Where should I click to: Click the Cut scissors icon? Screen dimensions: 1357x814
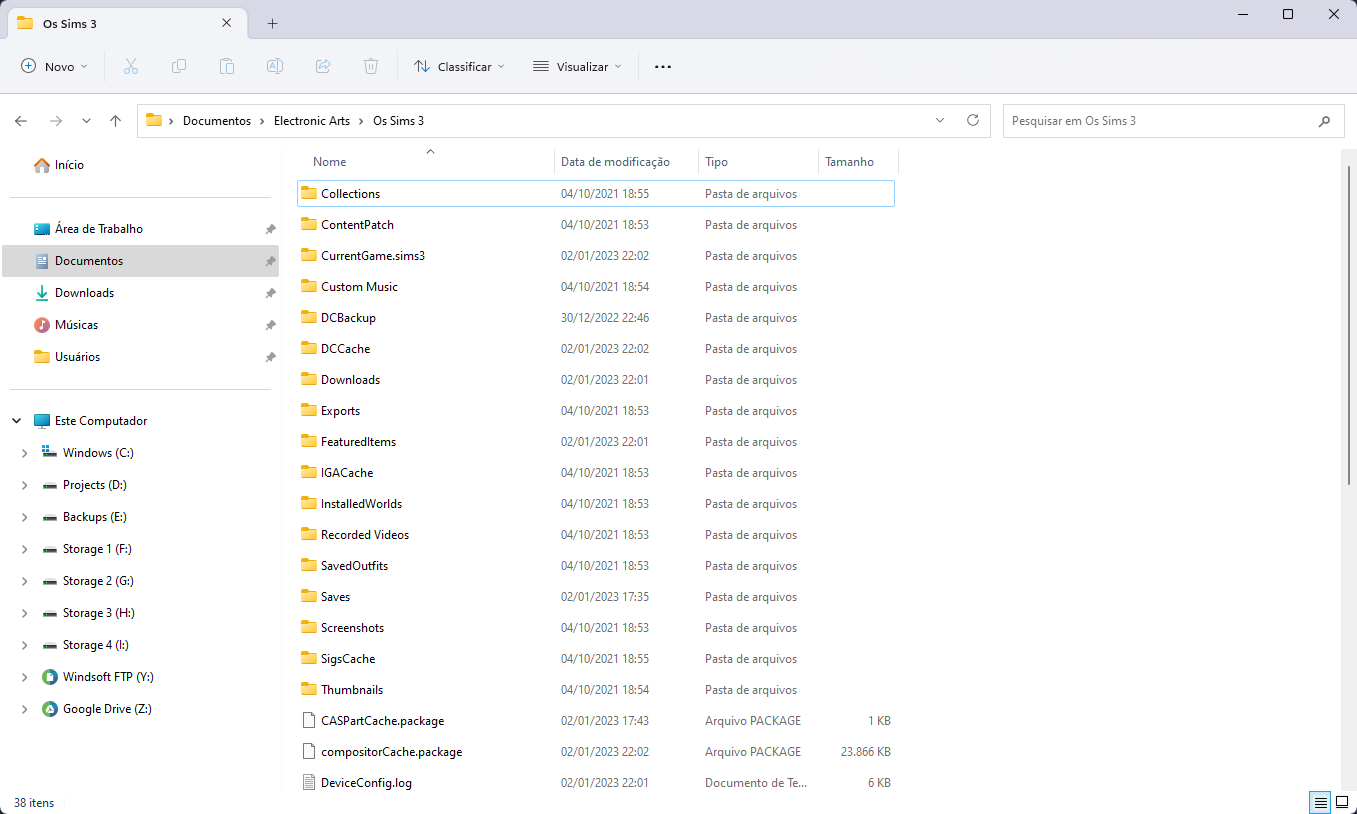[x=130, y=66]
